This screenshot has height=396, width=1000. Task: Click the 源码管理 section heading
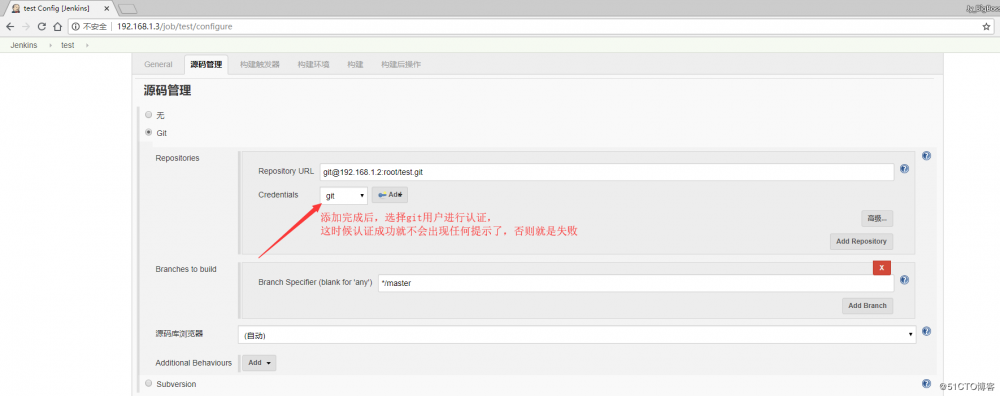[x=167, y=91]
